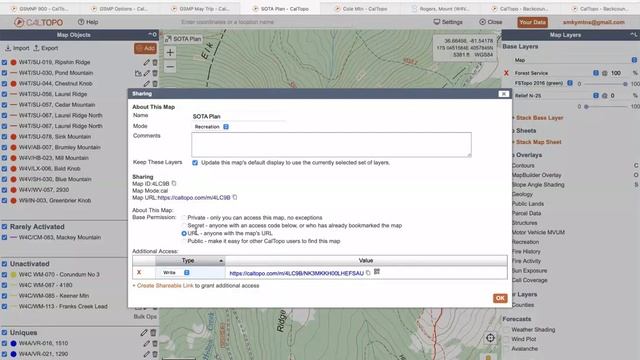Screen dimensions: 640x360
Task: Edit W4T/SU-044 Chestnut Knob with pencil icon
Action: (146, 84)
